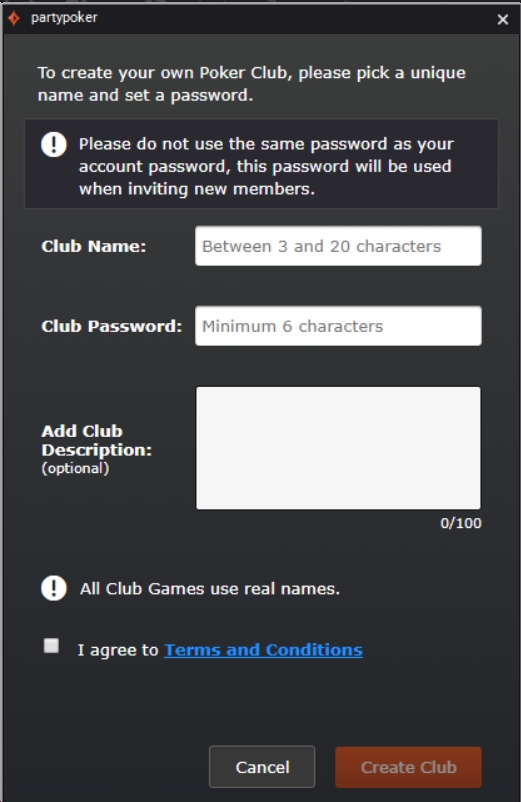
Task: Click the exclamation icon next to real names notice
Action: 54,588
